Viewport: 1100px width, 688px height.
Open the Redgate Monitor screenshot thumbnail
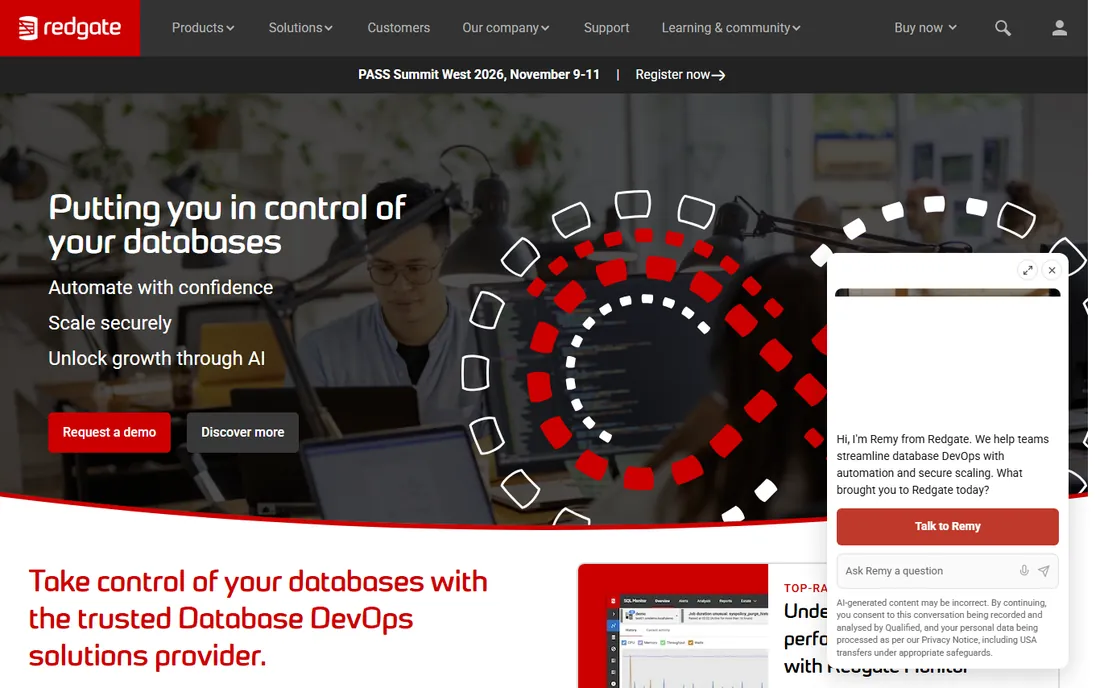tap(673, 626)
